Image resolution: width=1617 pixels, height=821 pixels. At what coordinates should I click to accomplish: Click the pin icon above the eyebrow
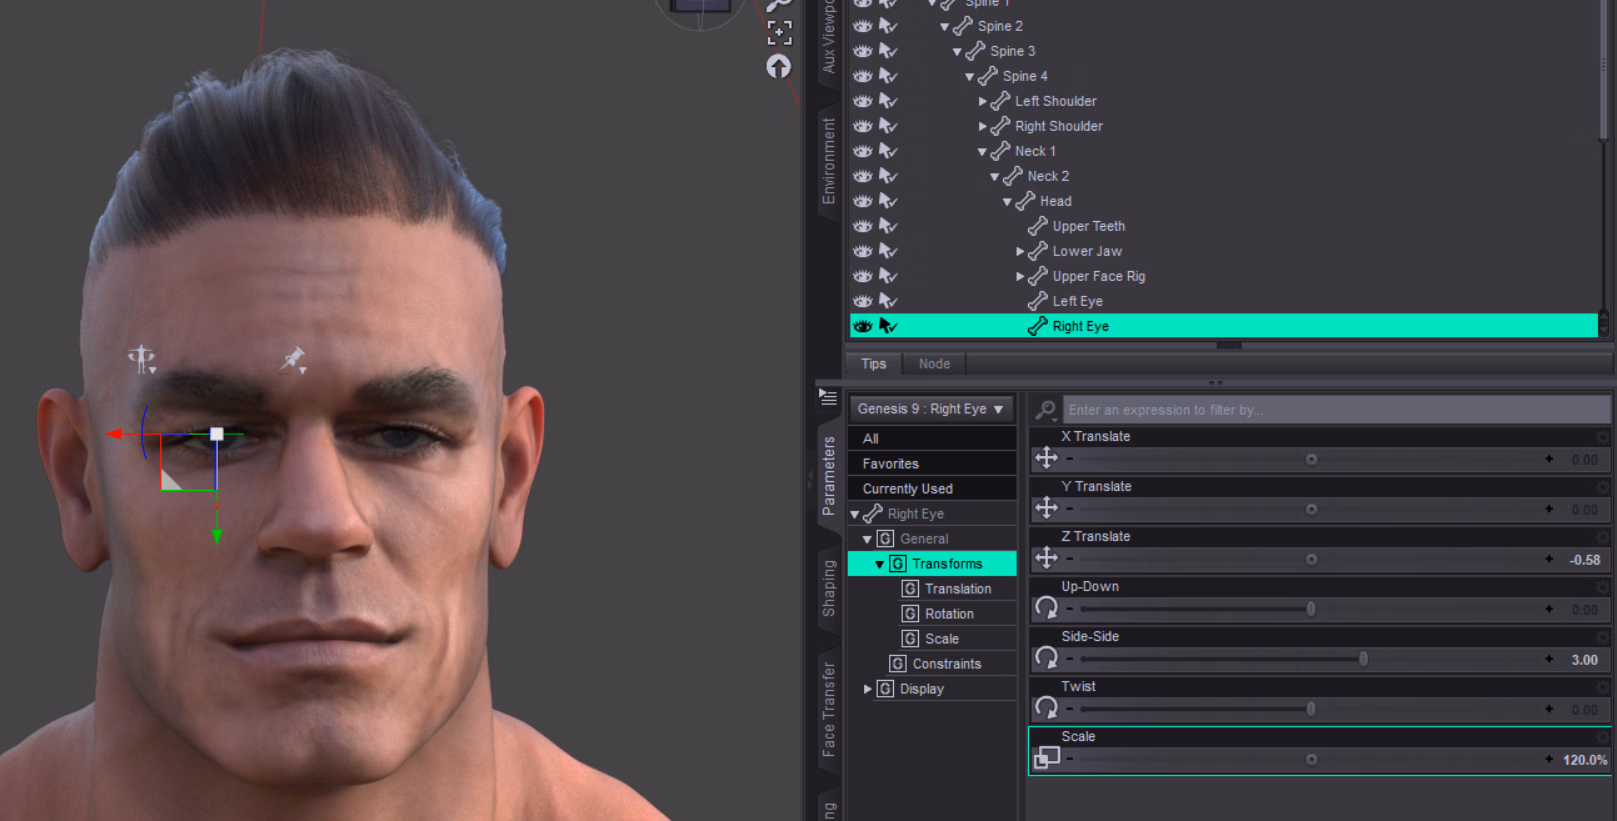(293, 358)
